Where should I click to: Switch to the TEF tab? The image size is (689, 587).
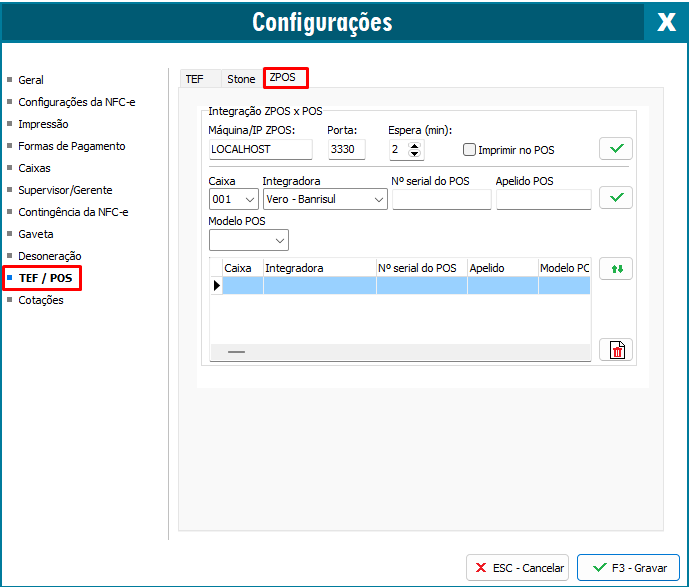[194, 79]
